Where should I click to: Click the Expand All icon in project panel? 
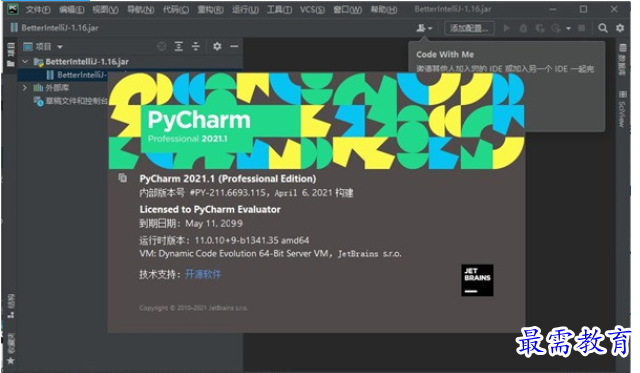179,47
